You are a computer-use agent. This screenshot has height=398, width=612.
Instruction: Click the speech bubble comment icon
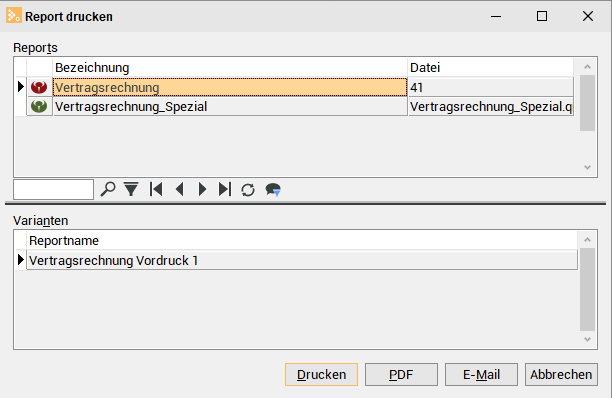pyautogui.click(x=273, y=190)
